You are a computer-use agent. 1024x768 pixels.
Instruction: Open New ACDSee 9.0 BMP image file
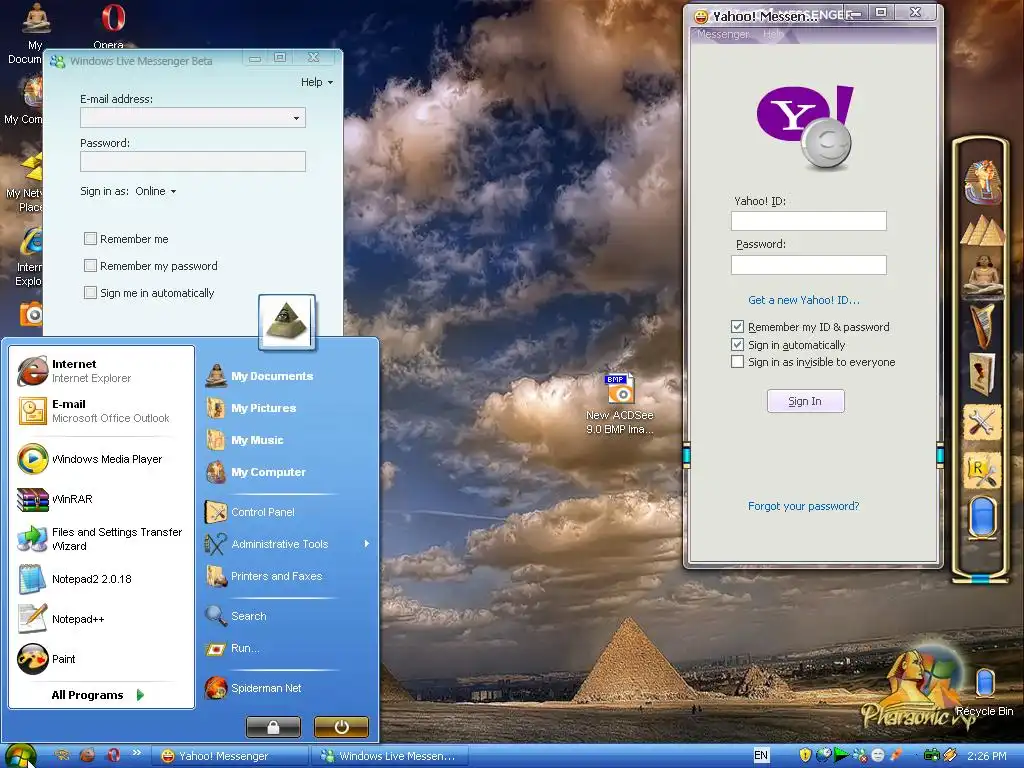pyautogui.click(x=620, y=404)
